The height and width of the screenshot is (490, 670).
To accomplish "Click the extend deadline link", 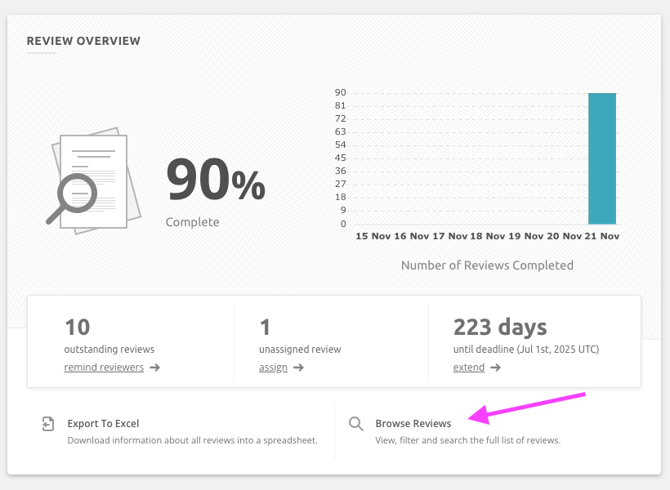I will pyautogui.click(x=468, y=368).
